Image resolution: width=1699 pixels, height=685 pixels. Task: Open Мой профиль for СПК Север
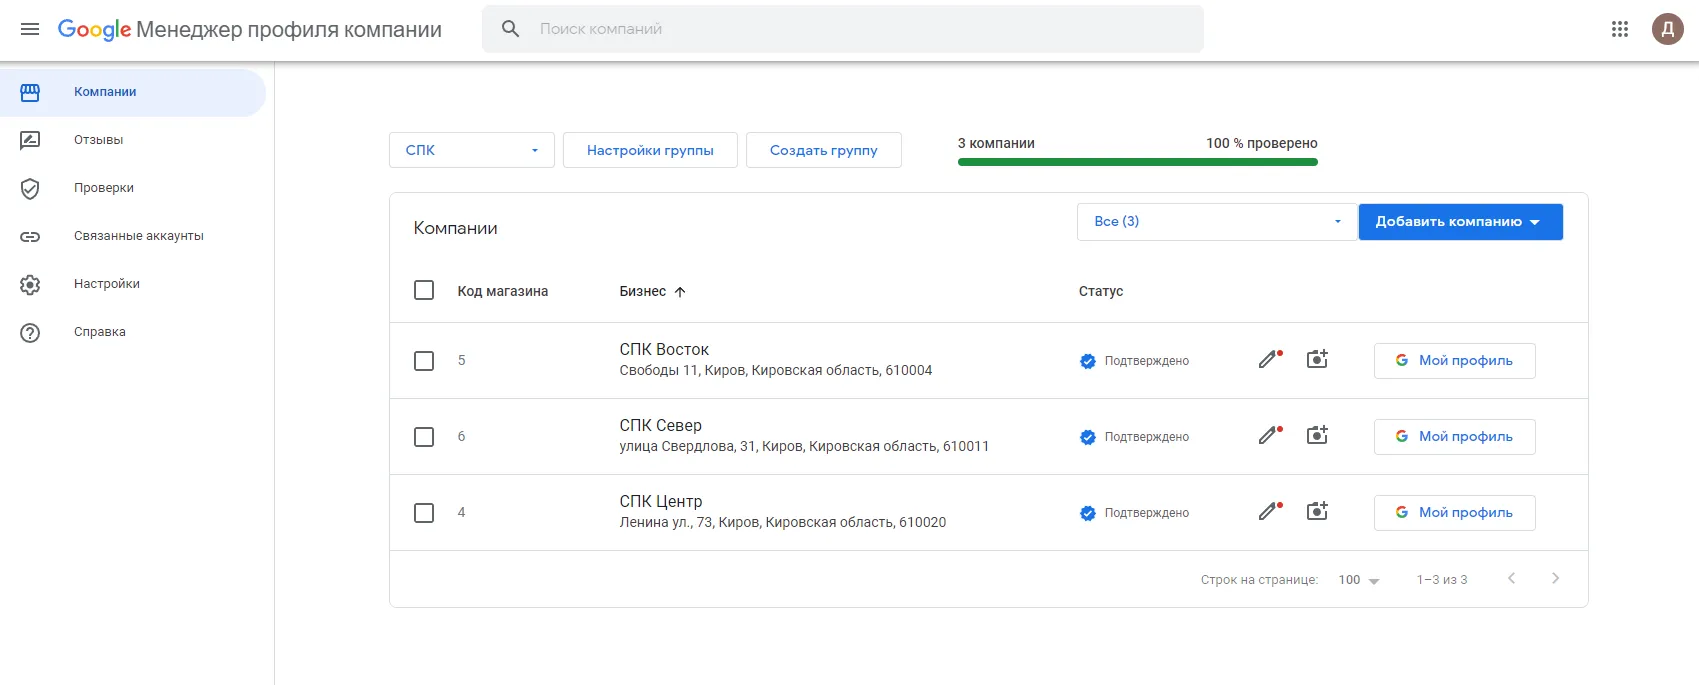[x=1454, y=437]
